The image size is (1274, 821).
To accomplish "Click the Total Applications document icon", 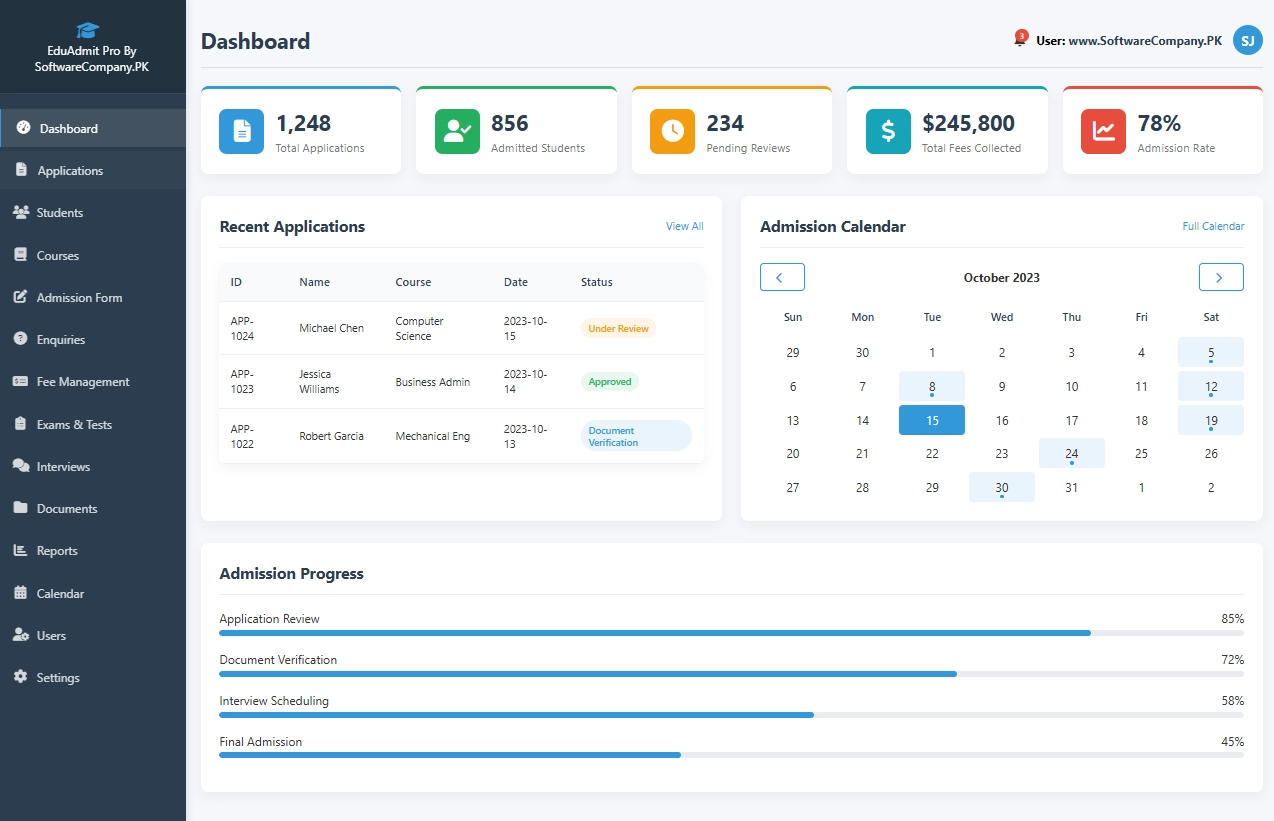I will (x=241, y=131).
